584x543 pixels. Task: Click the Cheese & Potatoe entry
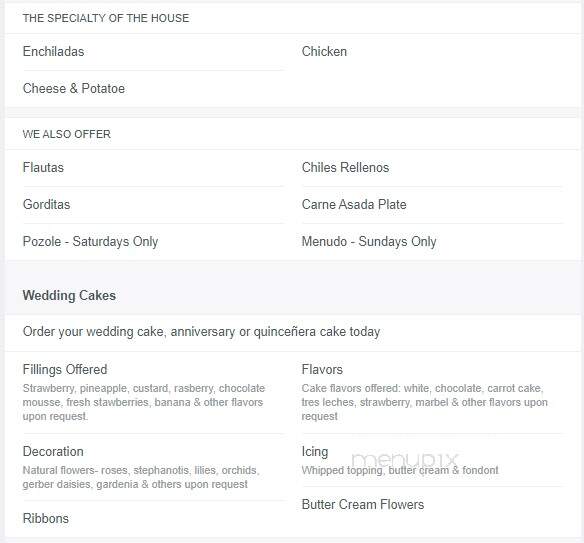(x=74, y=88)
